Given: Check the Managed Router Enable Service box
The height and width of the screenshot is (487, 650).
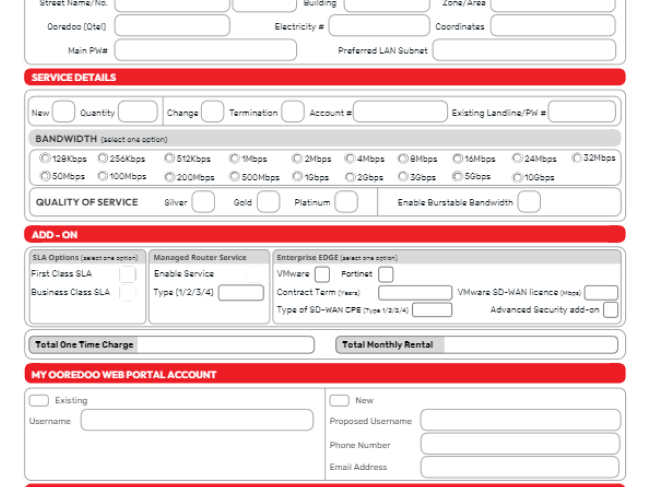Looking at the screenshot, I should pos(255,274).
